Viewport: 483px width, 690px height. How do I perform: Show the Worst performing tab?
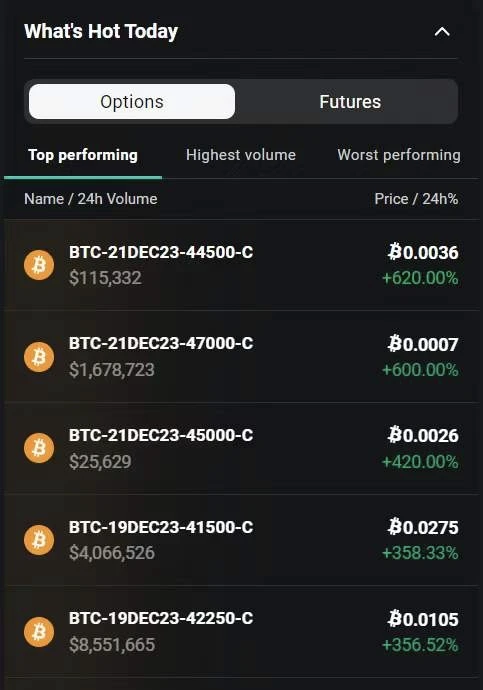pyautogui.click(x=399, y=155)
